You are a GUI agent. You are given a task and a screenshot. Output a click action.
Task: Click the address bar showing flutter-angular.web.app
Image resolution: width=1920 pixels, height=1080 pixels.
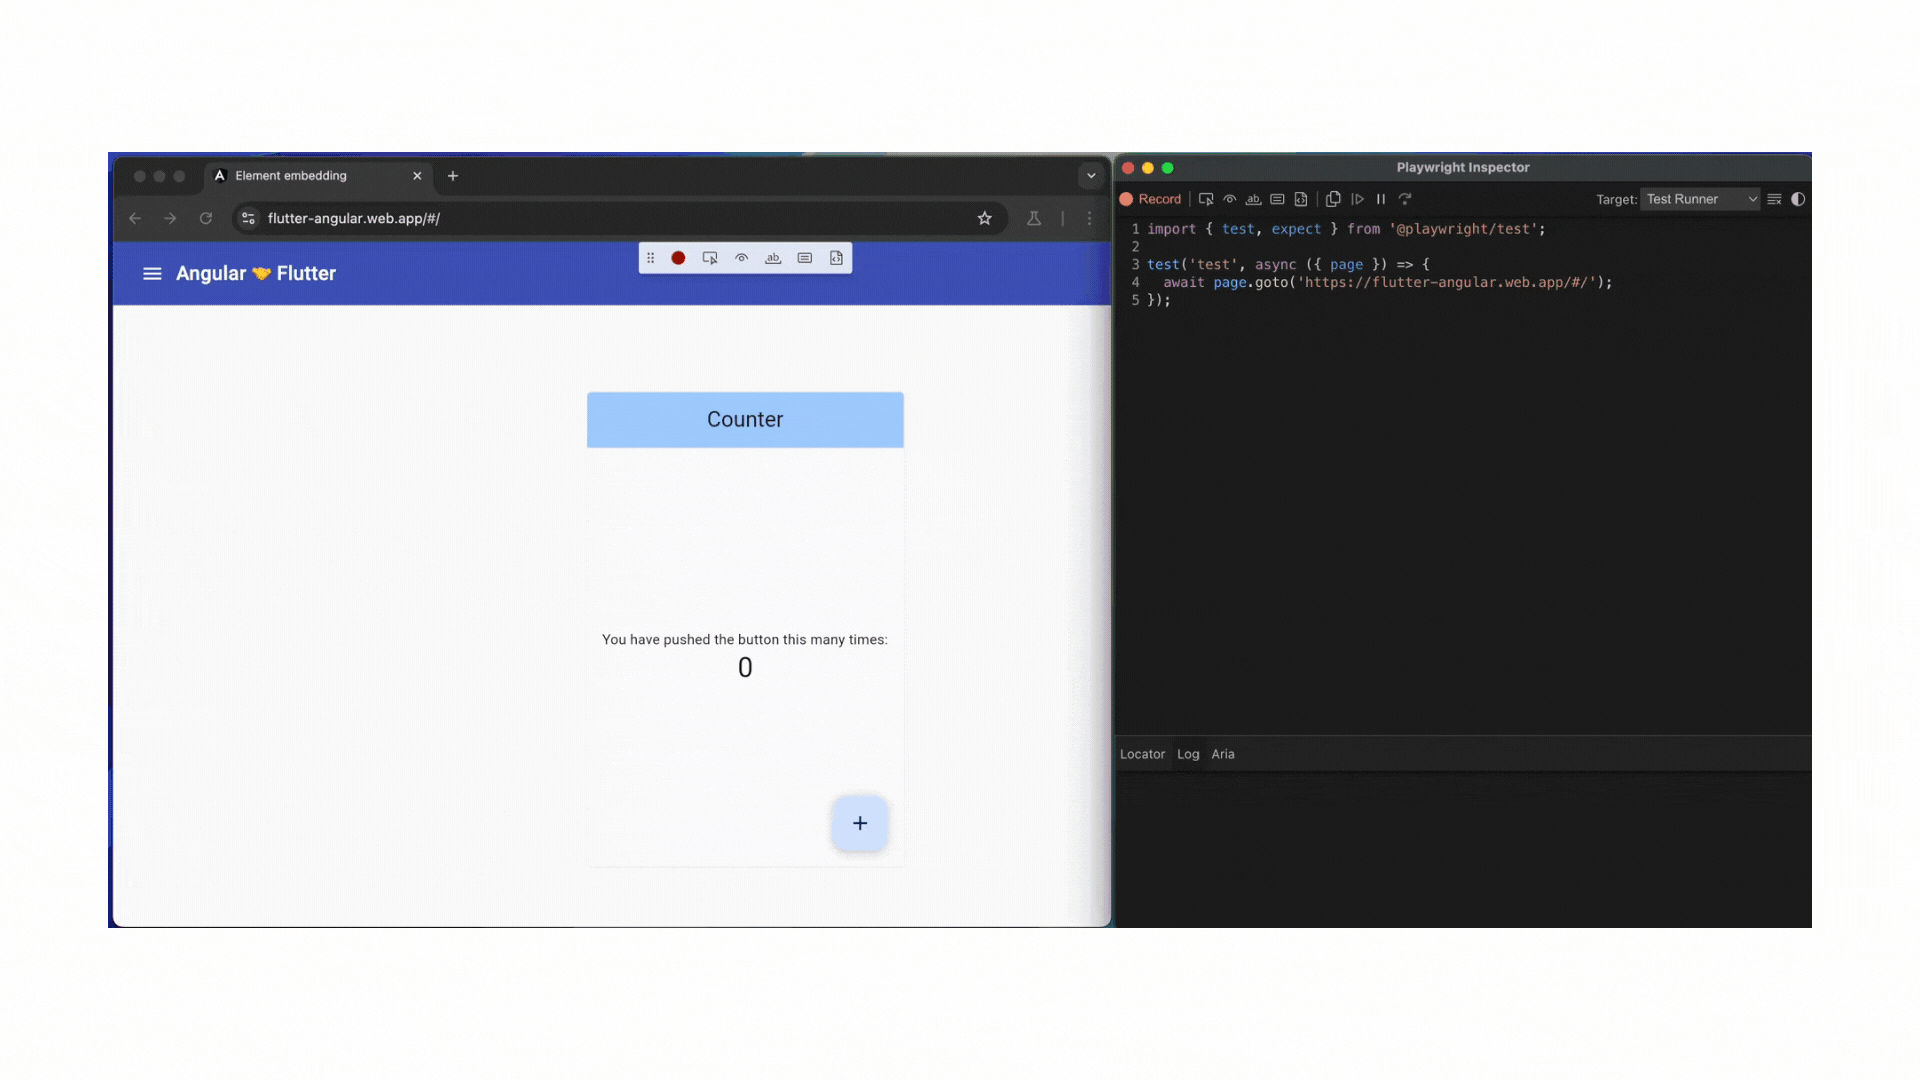(x=500, y=218)
